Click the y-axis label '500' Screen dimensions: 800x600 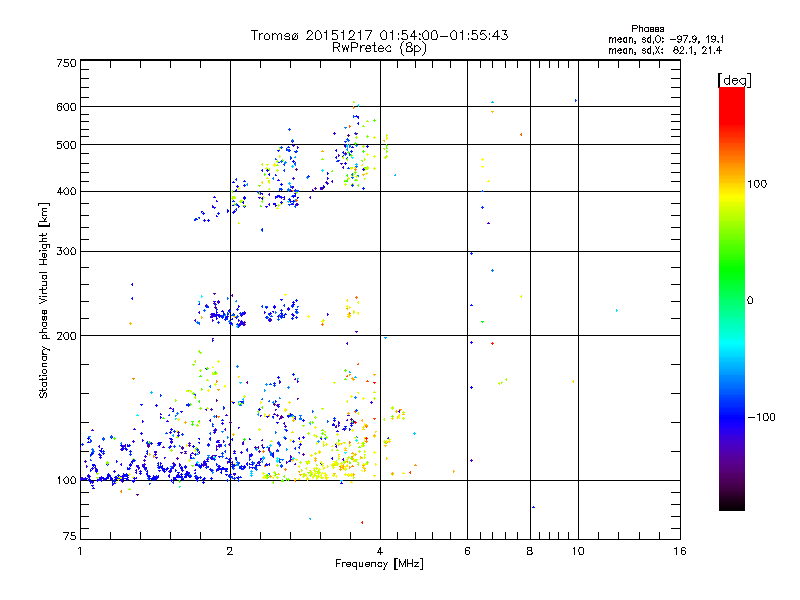pos(66,145)
